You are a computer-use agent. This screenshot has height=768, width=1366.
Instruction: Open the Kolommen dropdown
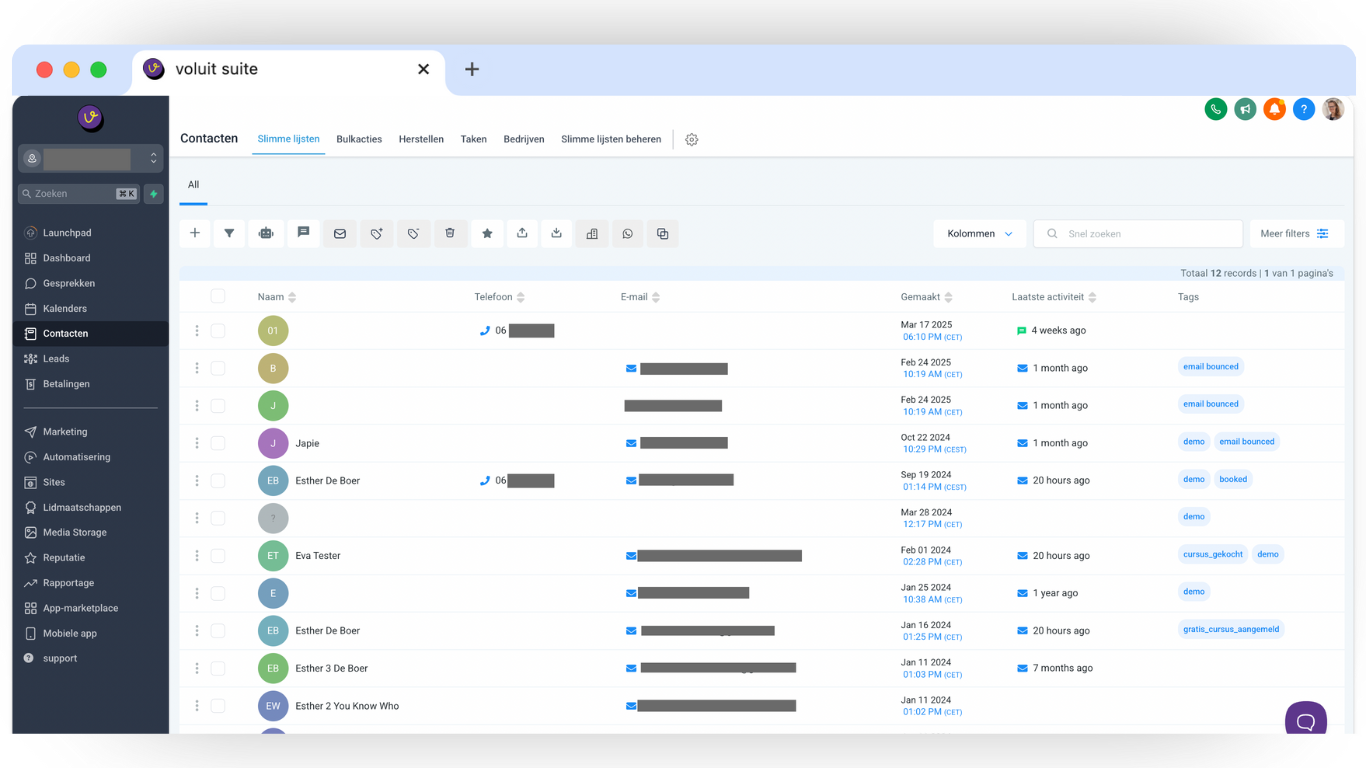[x=979, y=234]
